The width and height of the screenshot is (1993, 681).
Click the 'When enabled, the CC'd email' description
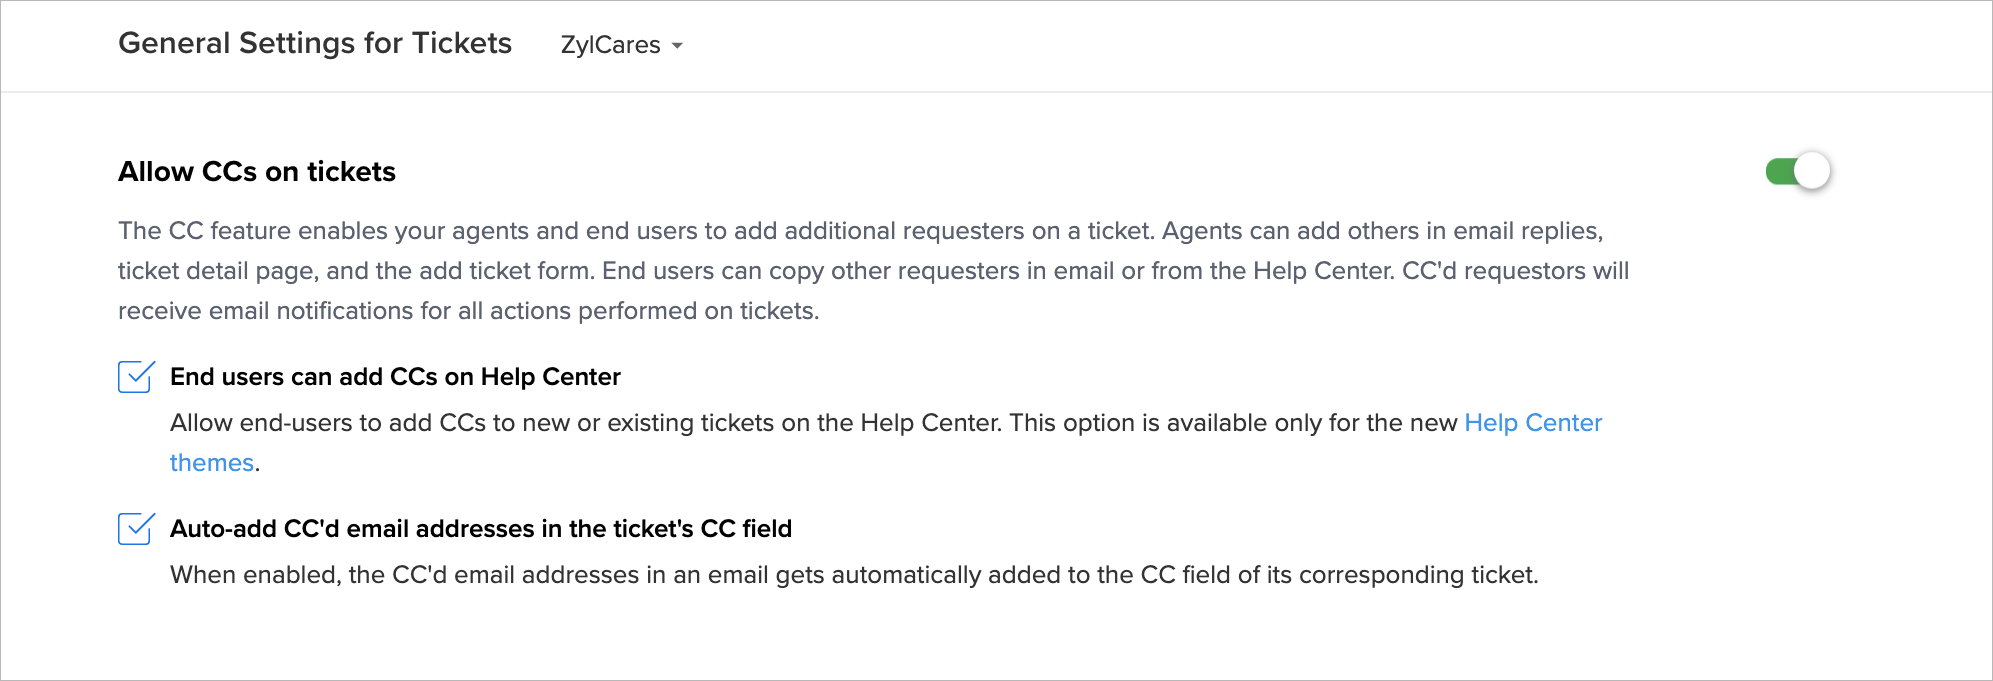853,575
